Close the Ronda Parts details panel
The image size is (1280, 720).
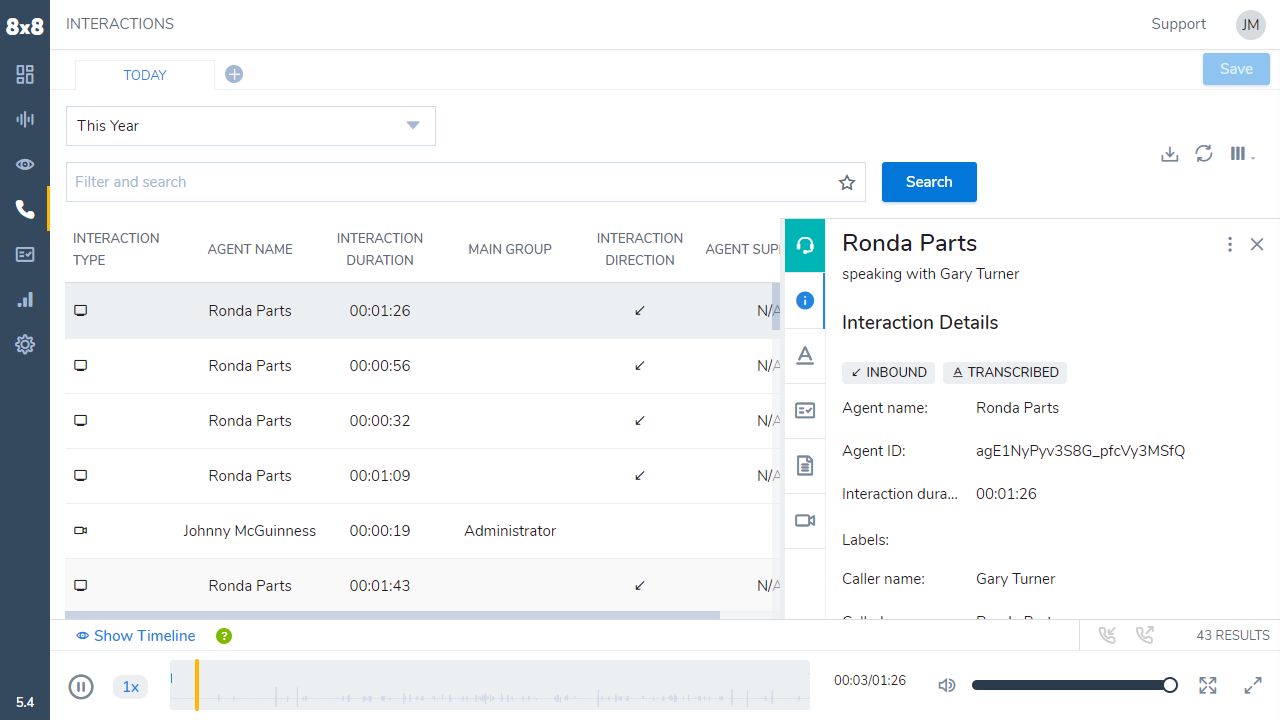coord(1257,244)
